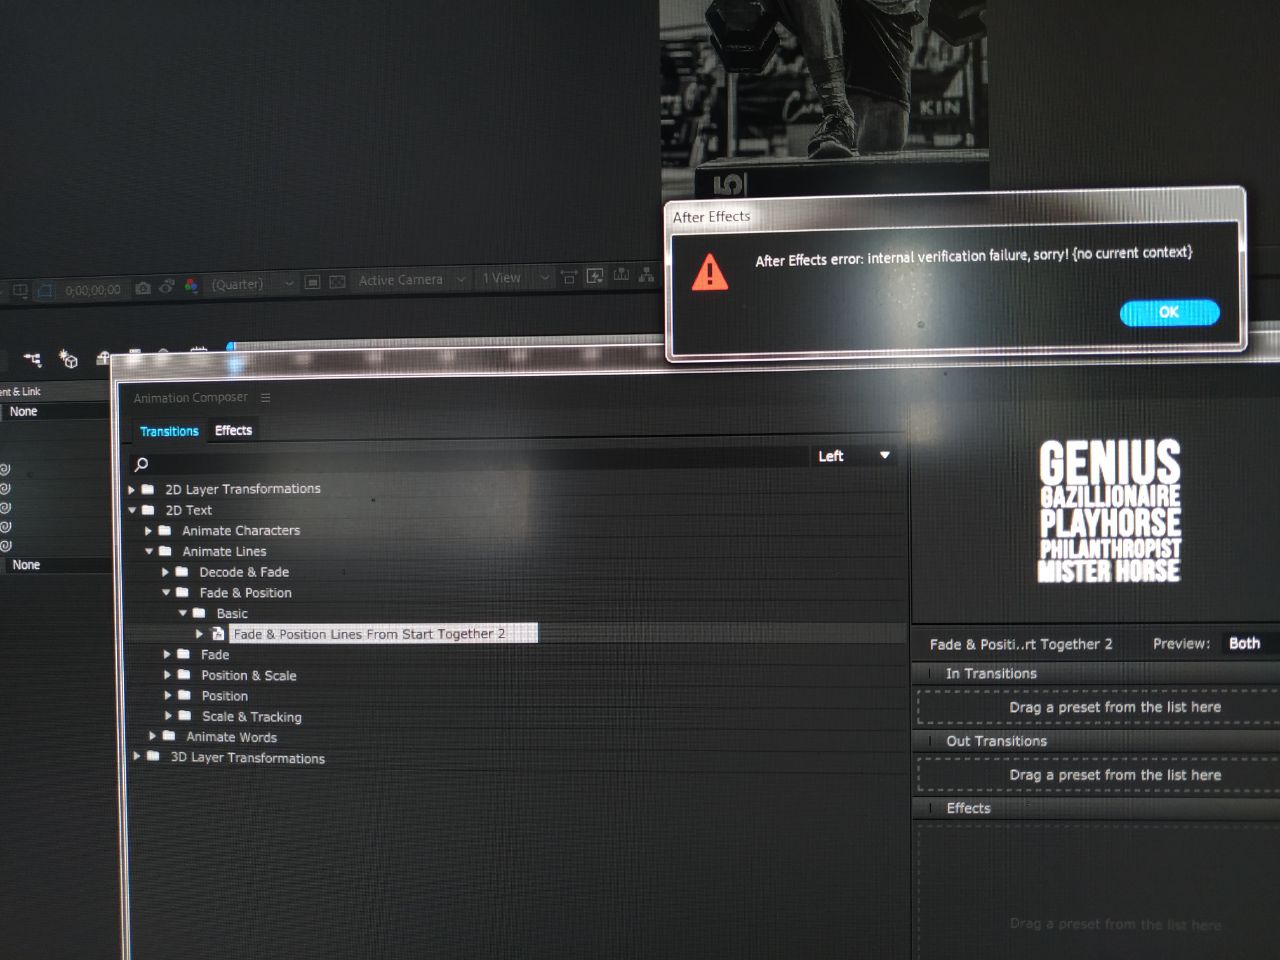Collapse the Fade & Position folder arrow
The width and height of the screenshot is (1280, 960).
tap(166, 592)
